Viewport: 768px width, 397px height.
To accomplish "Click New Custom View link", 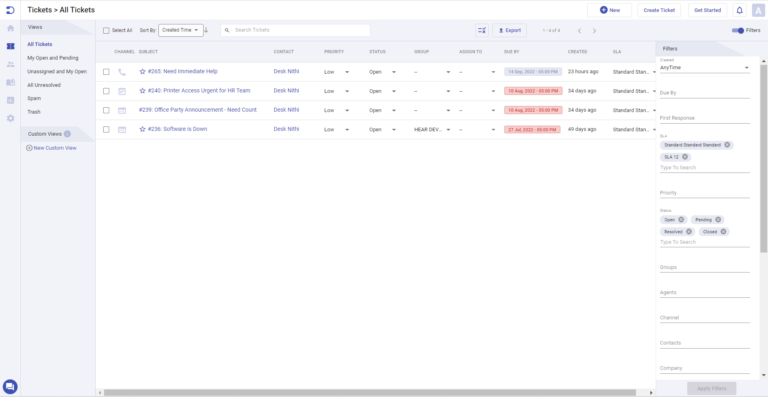I will (x=51, y=148).
